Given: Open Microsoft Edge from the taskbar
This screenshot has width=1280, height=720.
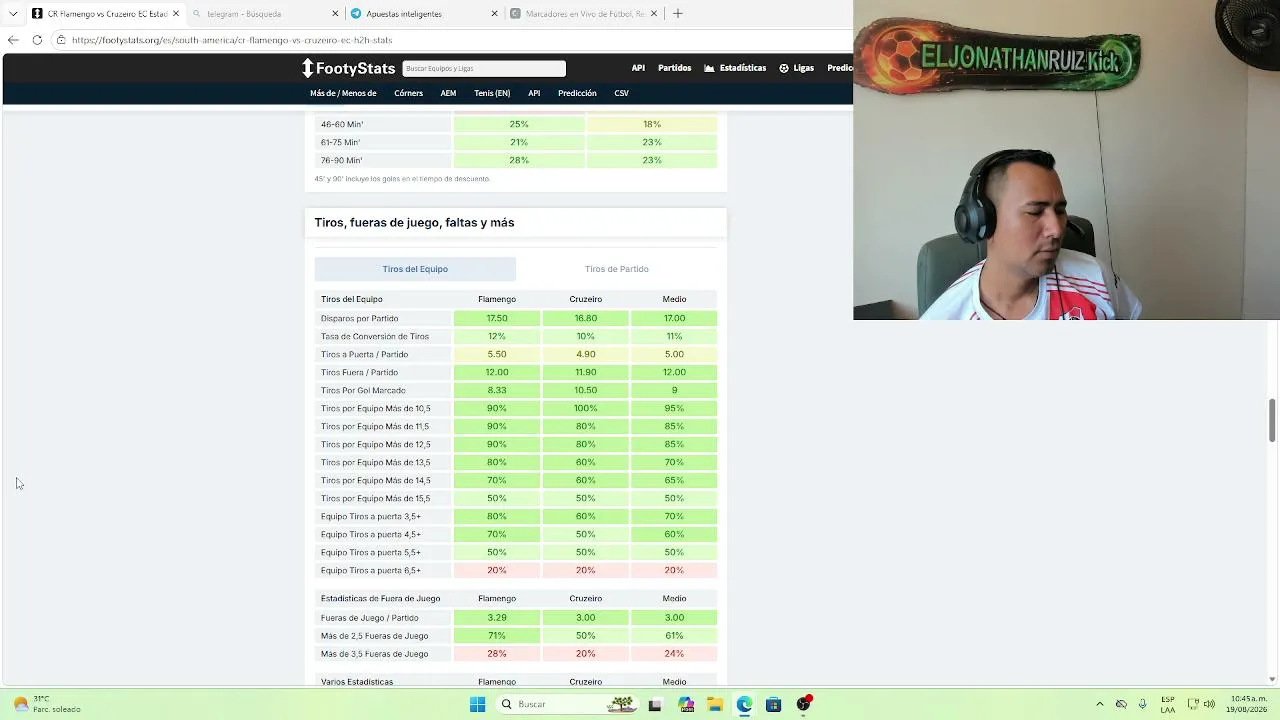Looking at the screenshot, I should [x=744, y=704].
